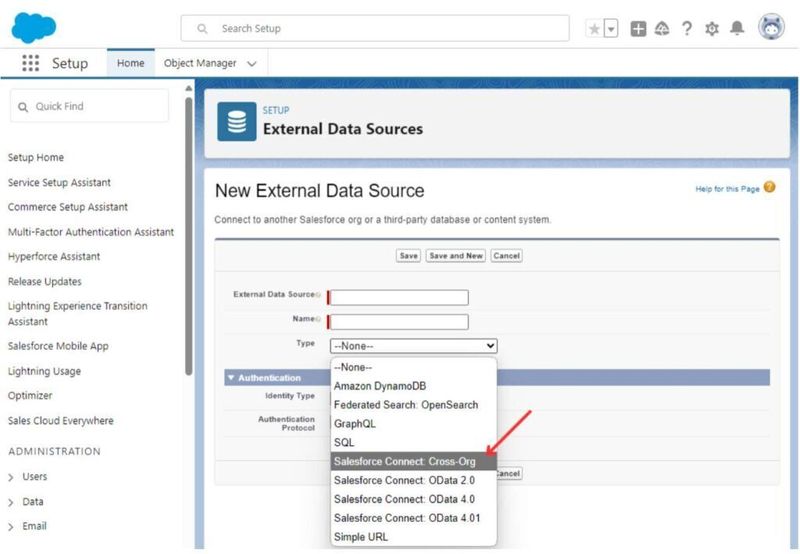Click the orange help question icon
Screen dimensions: 800x554
tap(769, 187)
